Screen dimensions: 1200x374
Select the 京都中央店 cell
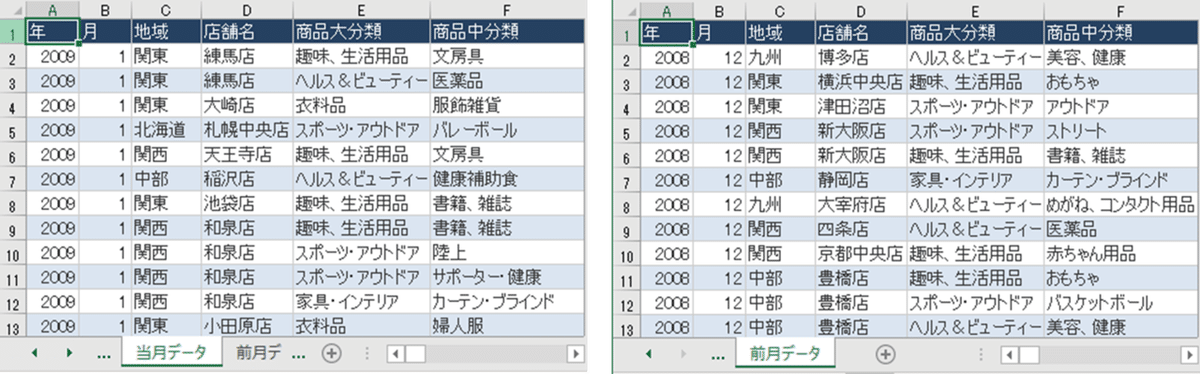[x=860, y=253]
